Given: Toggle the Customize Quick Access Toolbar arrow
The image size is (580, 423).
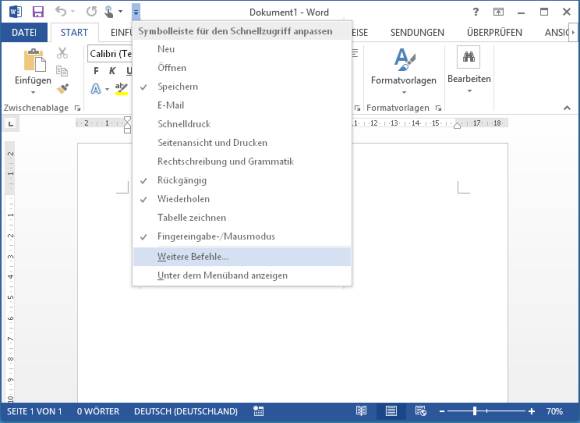Looking at the screenshot, I should tap(136, 12).
